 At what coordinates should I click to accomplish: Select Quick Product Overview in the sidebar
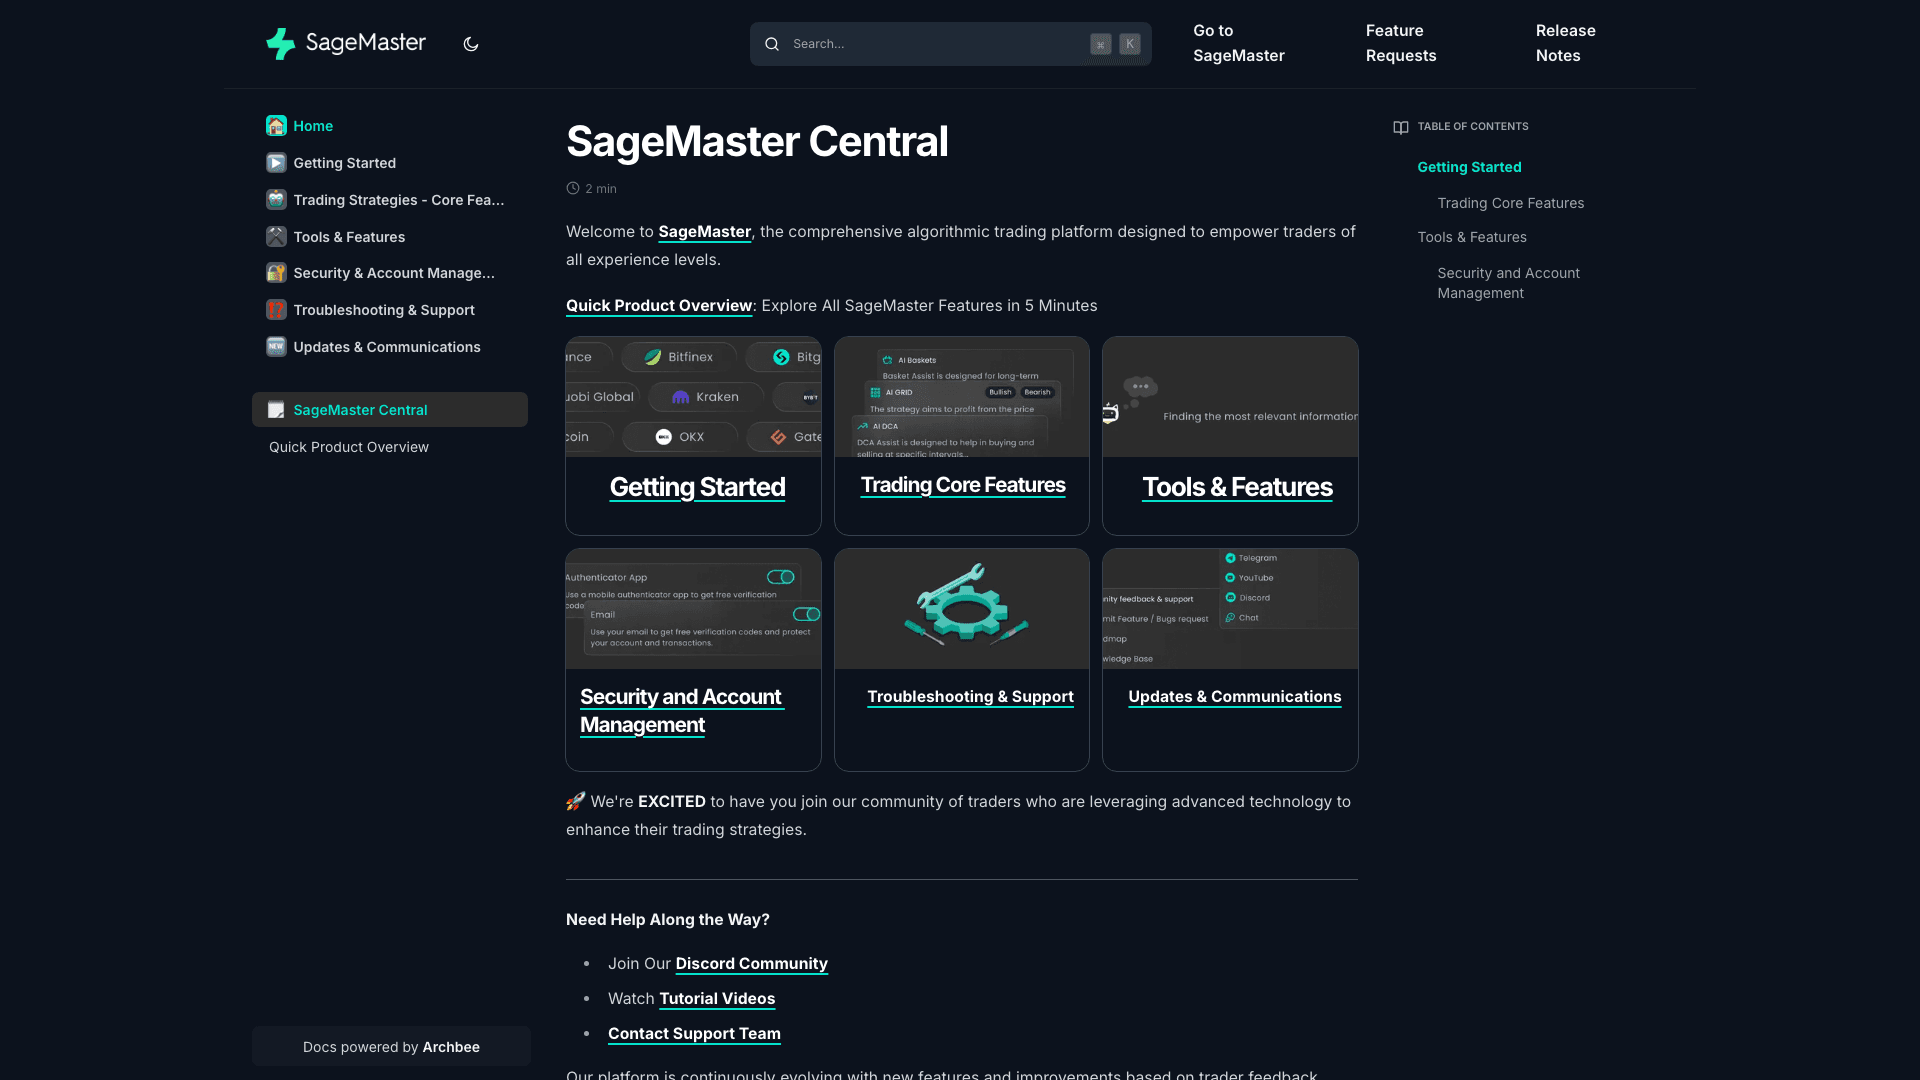coord(348,447)
